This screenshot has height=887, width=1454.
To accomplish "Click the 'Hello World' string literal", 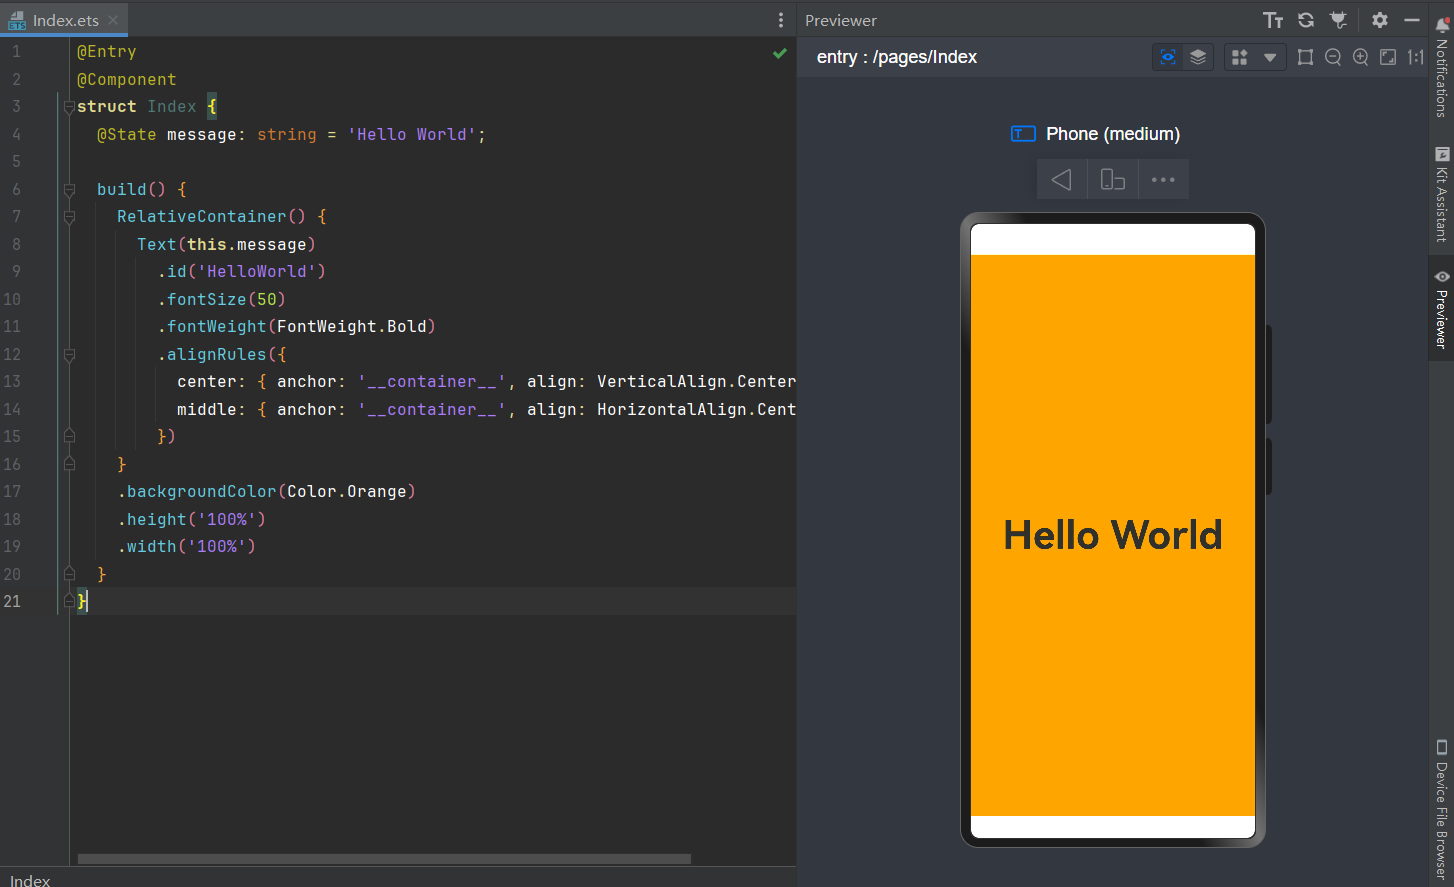I will 412,134.
